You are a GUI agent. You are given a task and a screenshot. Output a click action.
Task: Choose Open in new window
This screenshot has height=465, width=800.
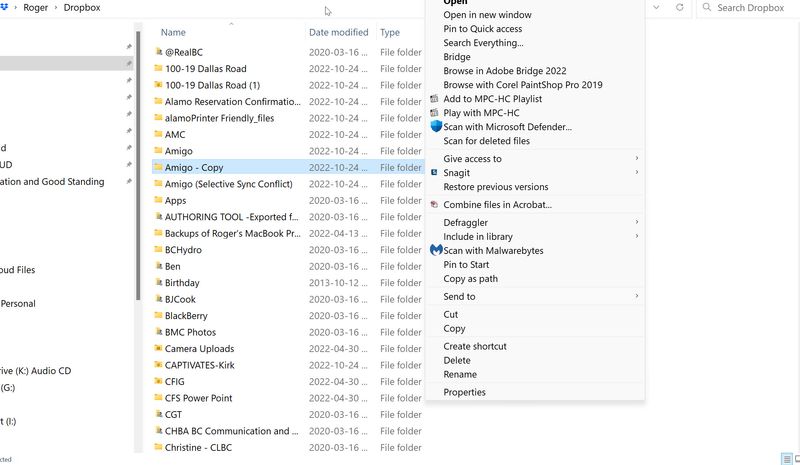pyautogui.click(x=487, y=15)
